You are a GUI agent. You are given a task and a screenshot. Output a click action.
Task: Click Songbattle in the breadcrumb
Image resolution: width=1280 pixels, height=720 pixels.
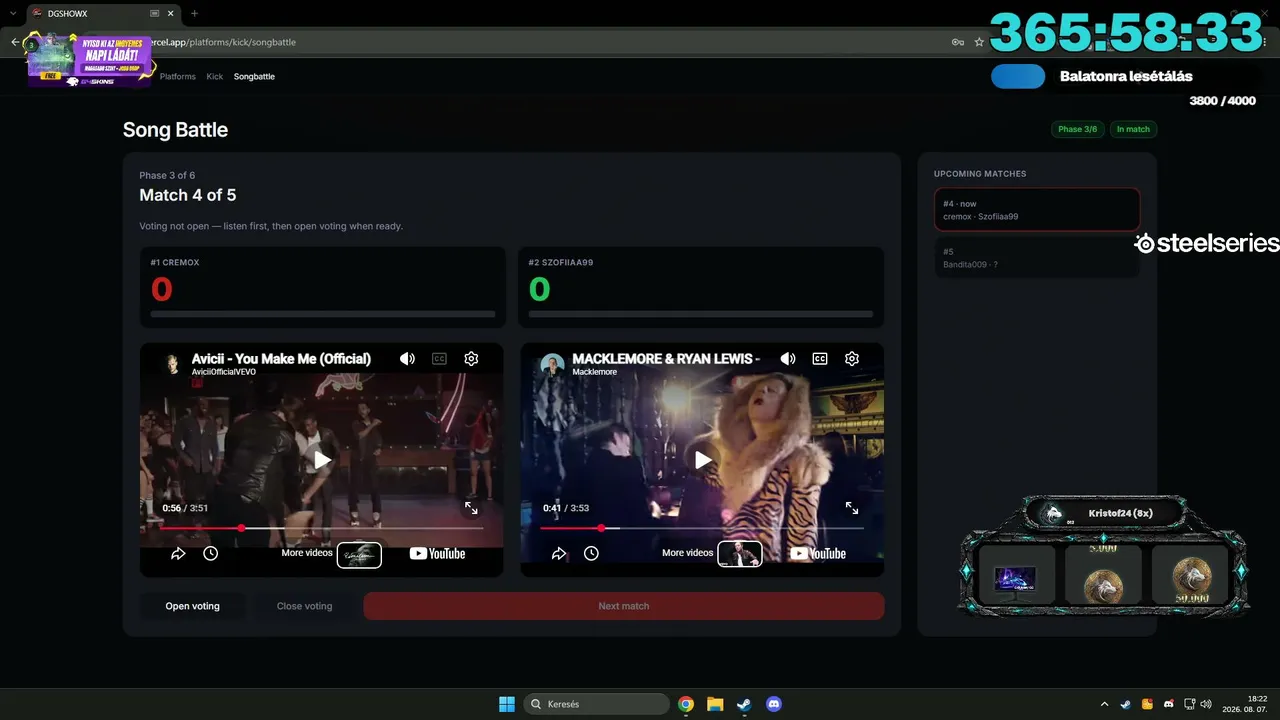tap(254, 76)
